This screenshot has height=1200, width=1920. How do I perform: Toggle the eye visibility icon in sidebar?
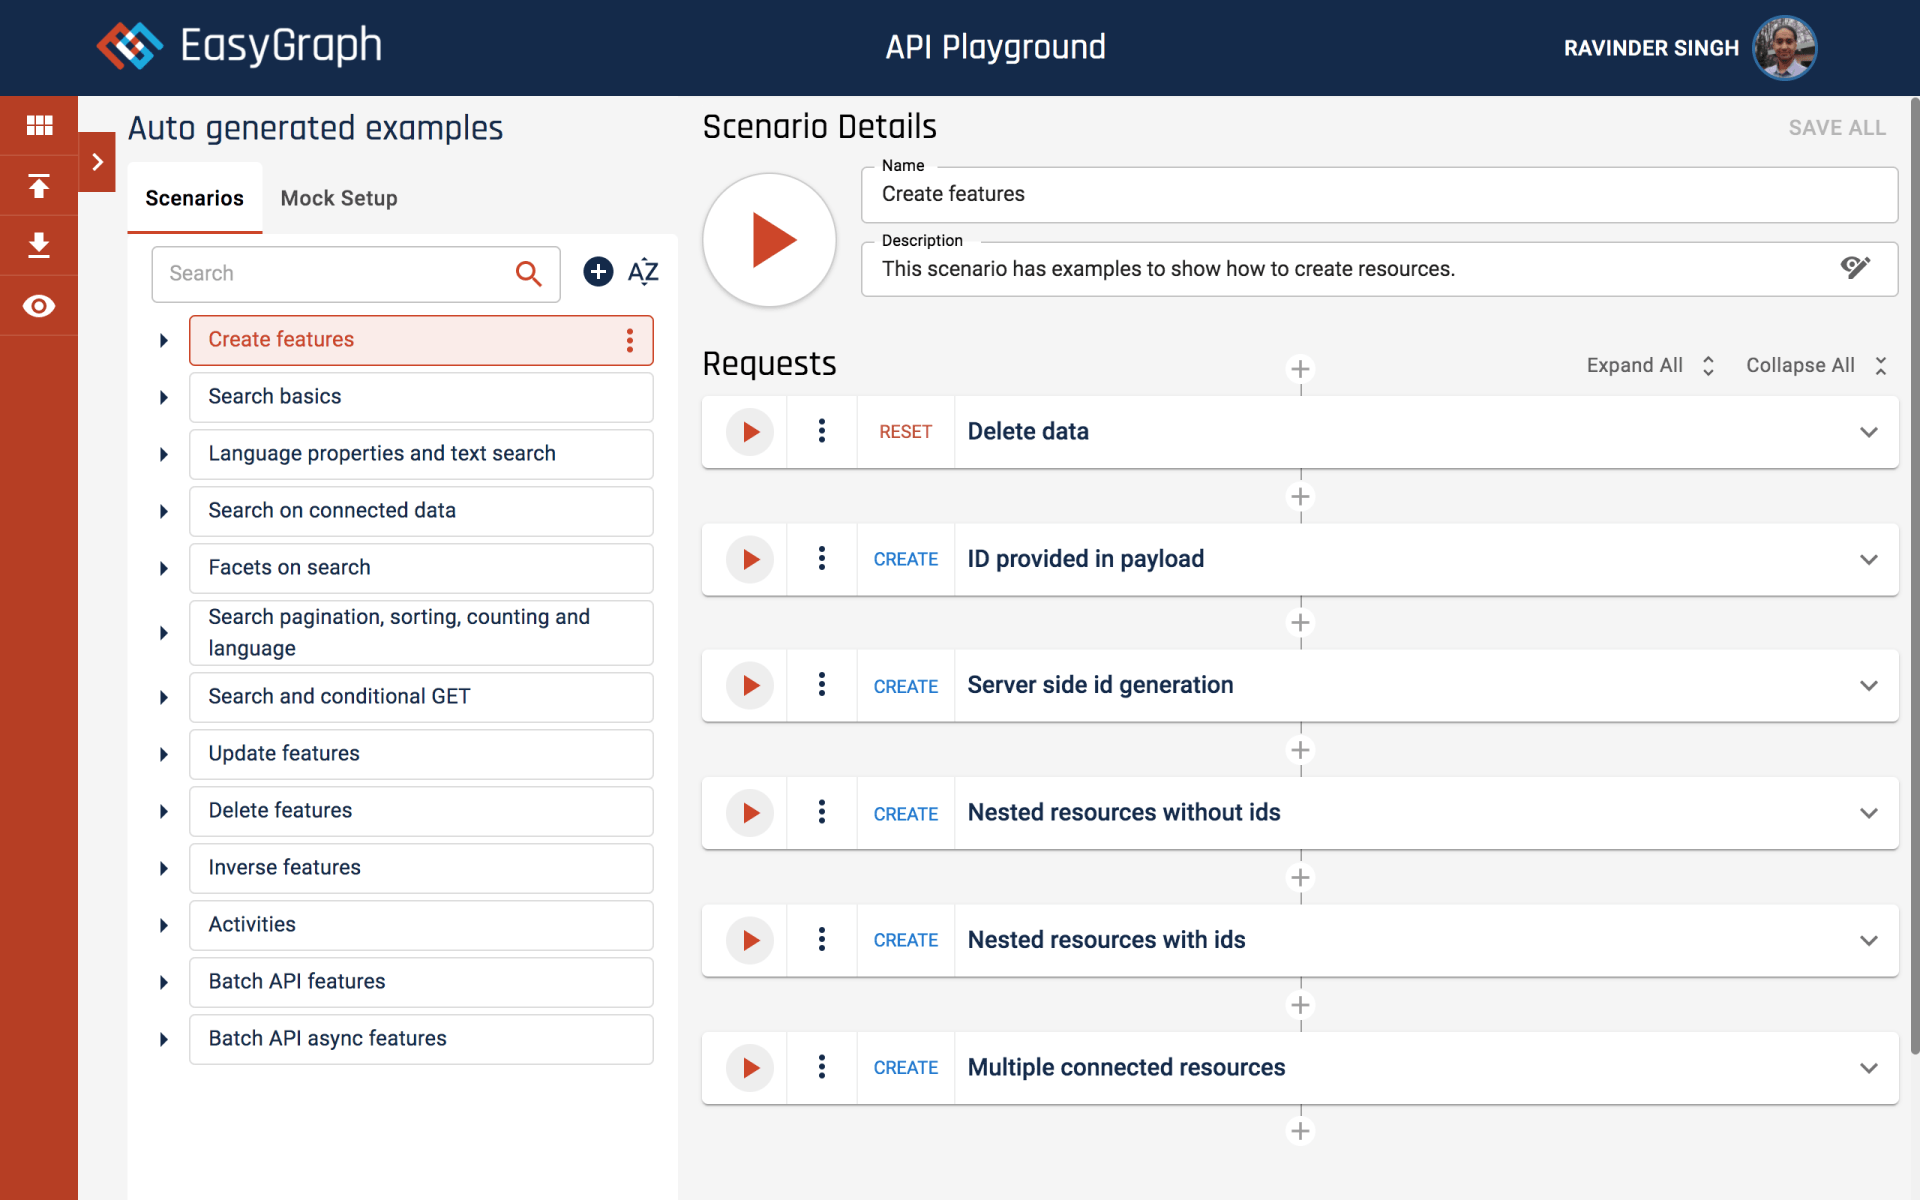tap(39, 306)
